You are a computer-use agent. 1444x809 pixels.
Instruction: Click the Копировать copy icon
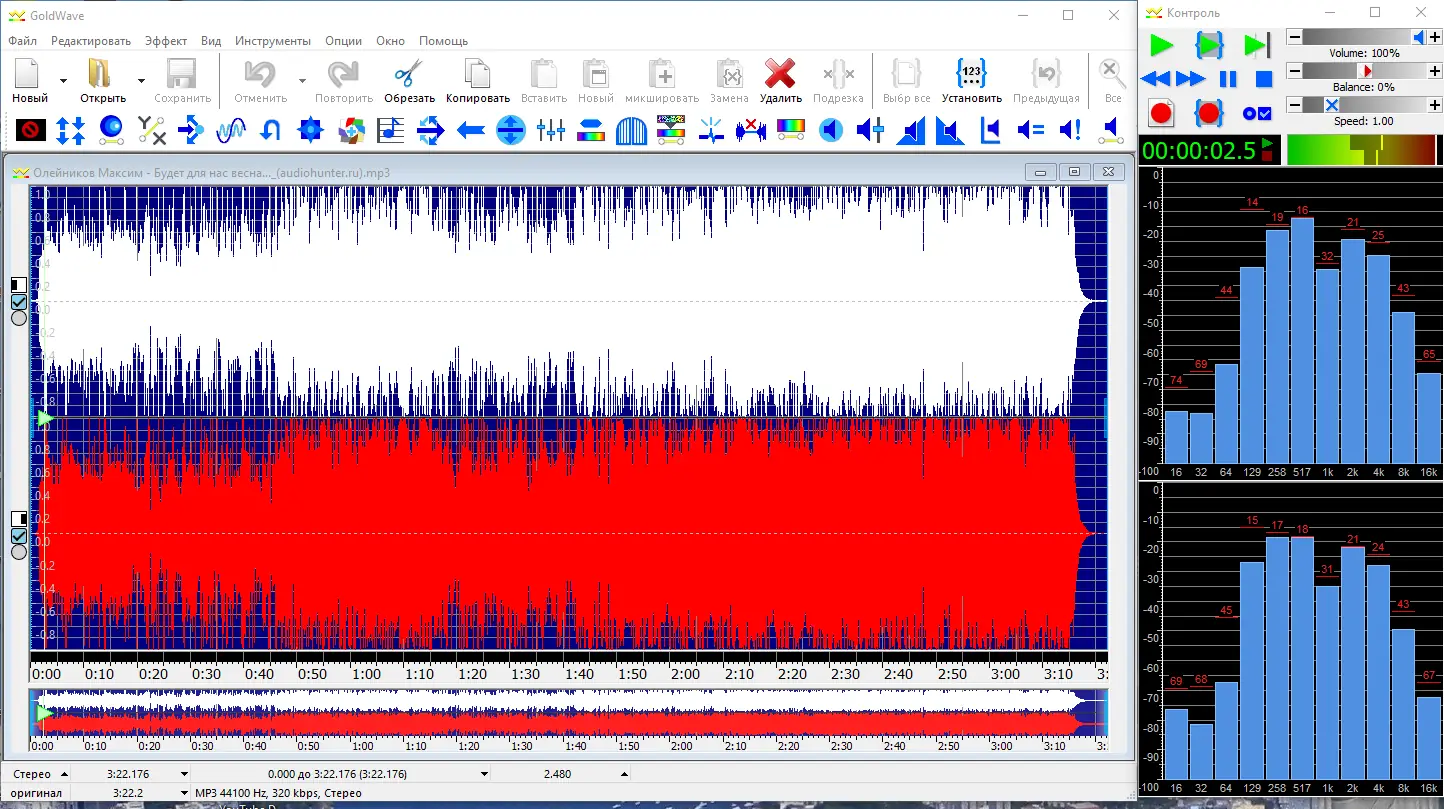pos(477,75)
